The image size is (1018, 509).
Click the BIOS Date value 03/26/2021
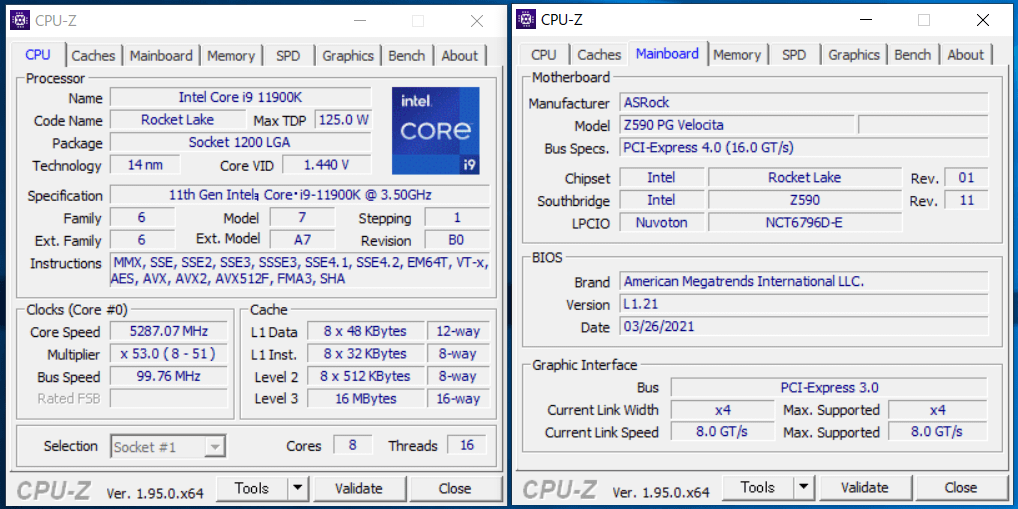coord(804,326)
